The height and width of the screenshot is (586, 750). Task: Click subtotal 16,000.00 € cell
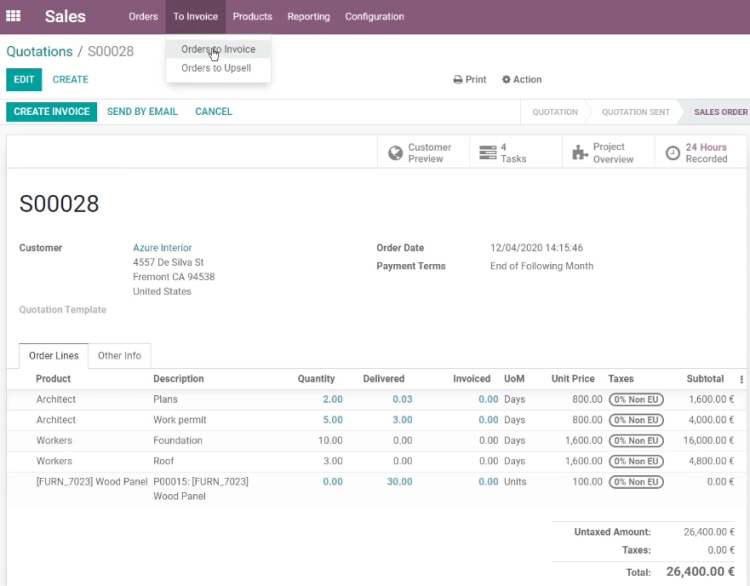click(708, 441)
